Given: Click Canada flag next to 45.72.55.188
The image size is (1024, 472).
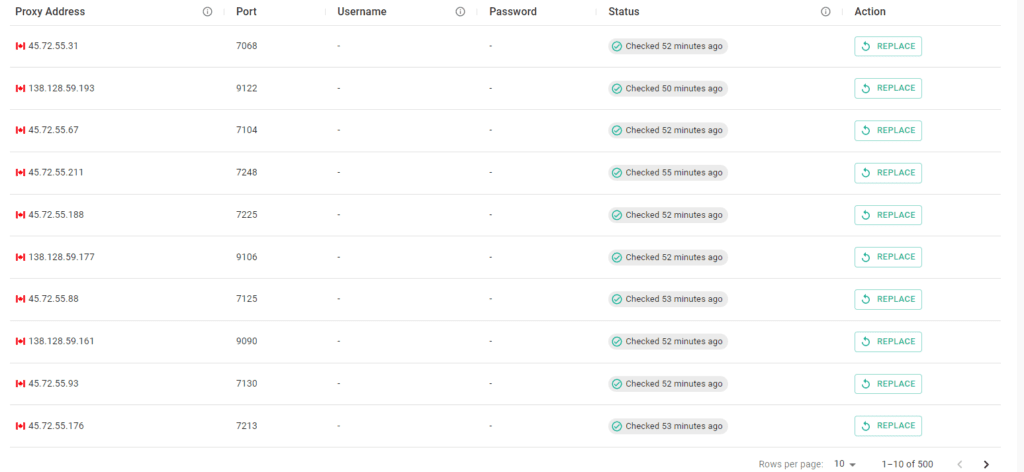Looking at the screenshot, I should (20, 215).
